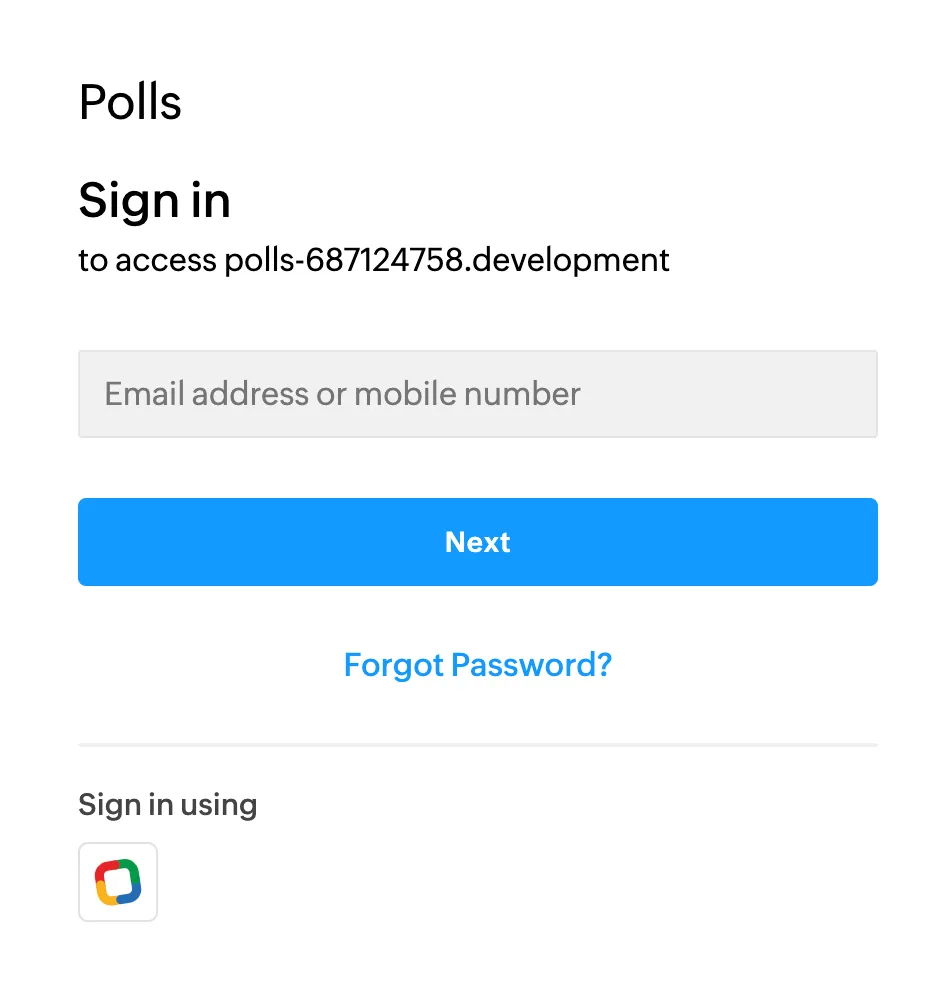Start password recovery via Forgot Password?

coord(477,665)
